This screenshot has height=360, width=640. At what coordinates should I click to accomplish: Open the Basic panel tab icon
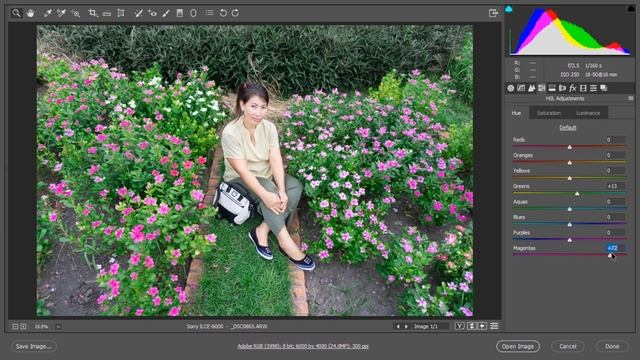pyautogui.click(x=511, y=88)
